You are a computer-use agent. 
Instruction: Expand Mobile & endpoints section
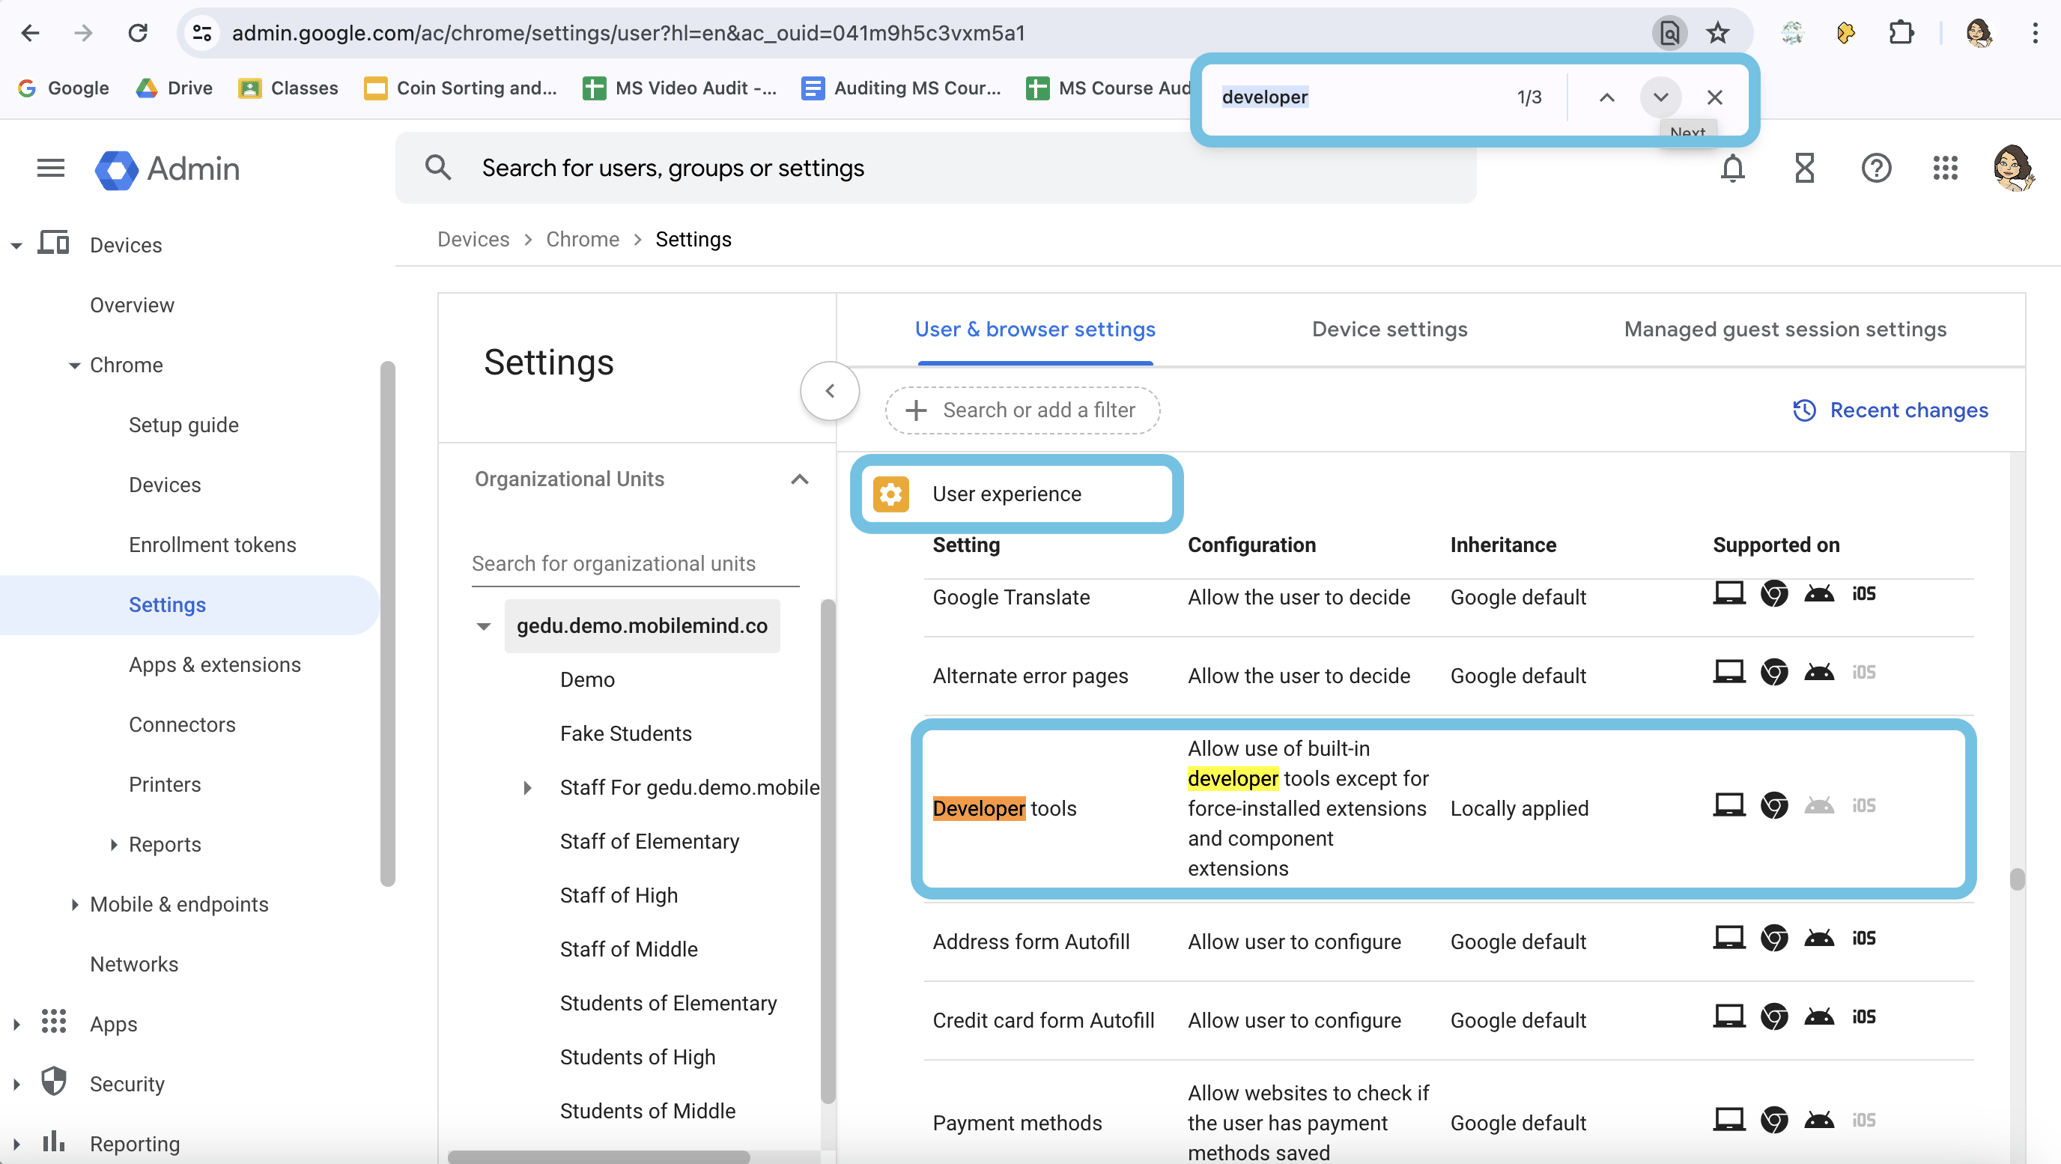pyautogui.click(x=74, y=905)
